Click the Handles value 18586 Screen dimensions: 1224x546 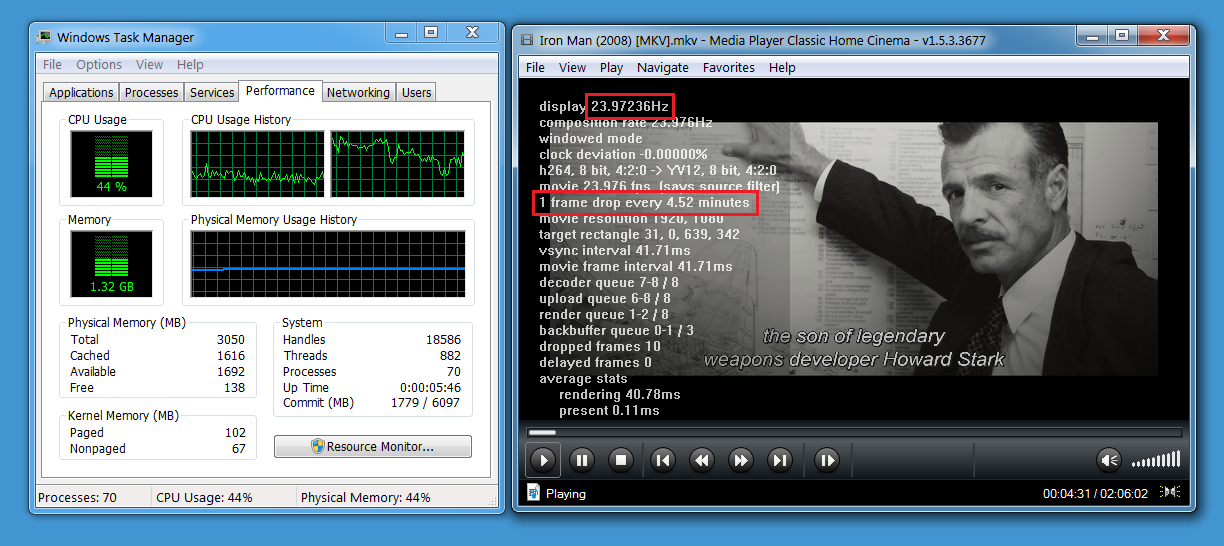pyautogui.click(x=444, y=340)
